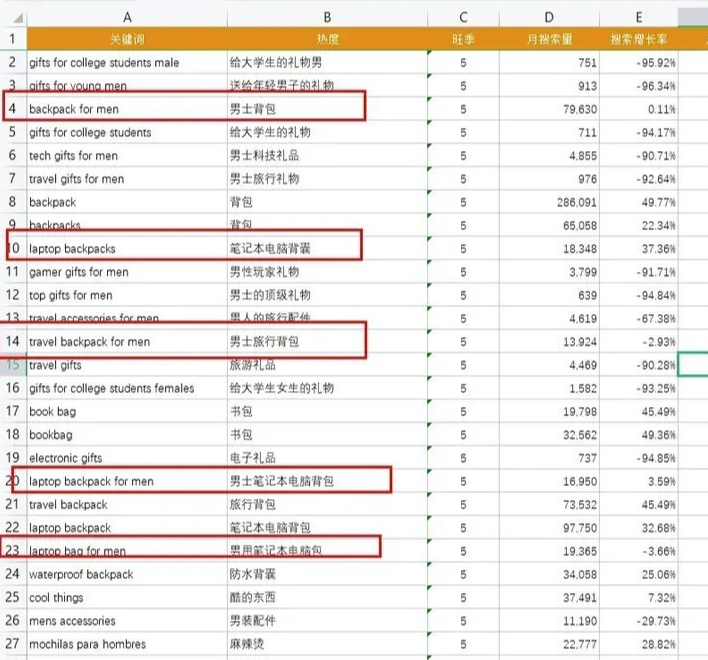Select cell '笔记本电脑背囊'

pos(327,248)
